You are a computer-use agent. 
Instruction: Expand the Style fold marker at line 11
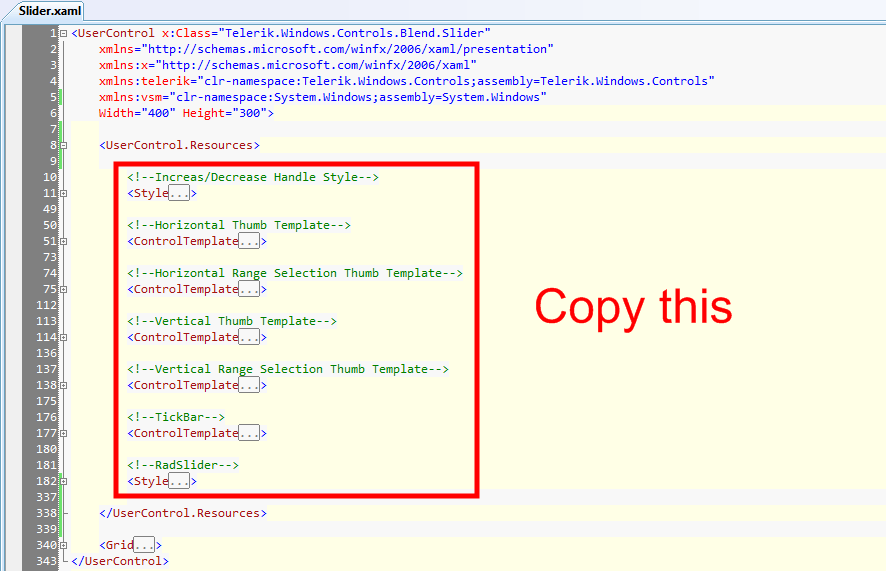[x=64, y=193]
